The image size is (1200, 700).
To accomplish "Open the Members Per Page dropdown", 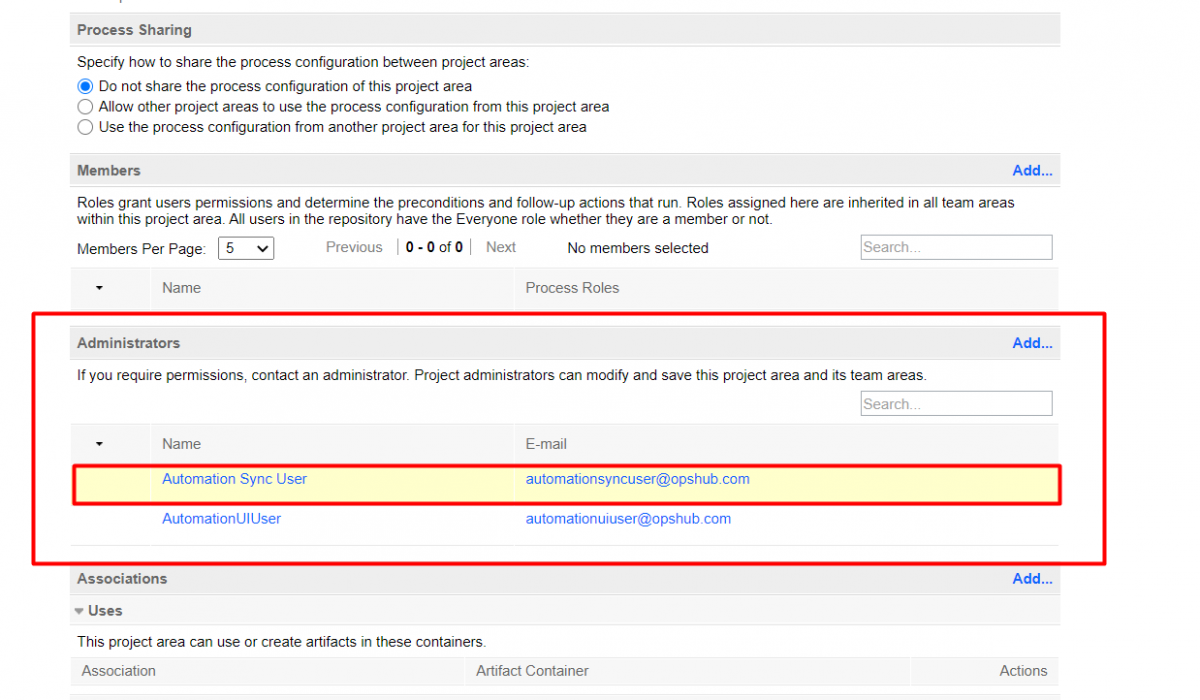I will coord(246,248).
